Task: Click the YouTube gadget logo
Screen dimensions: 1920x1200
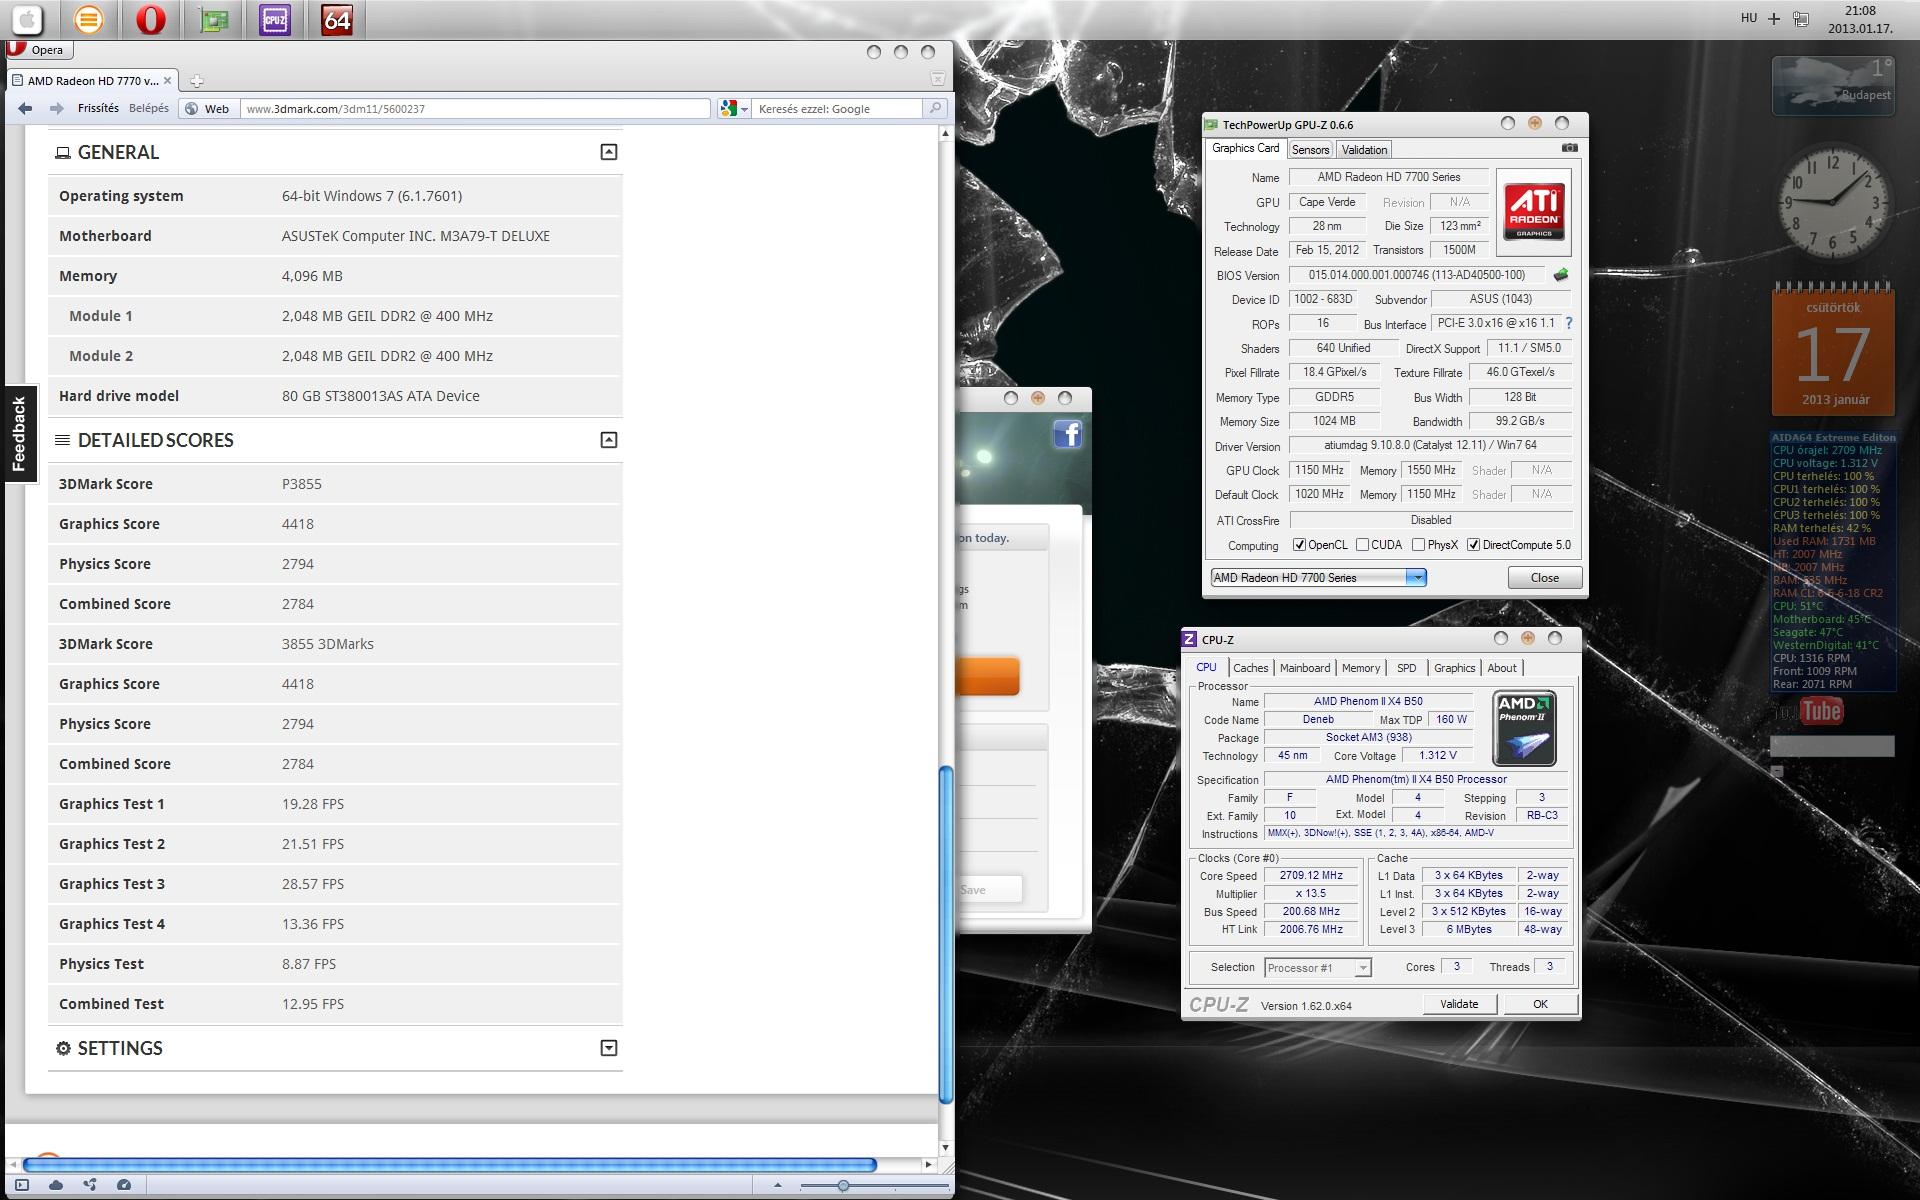Action: pyautogui.click(x=1810, y=711)
